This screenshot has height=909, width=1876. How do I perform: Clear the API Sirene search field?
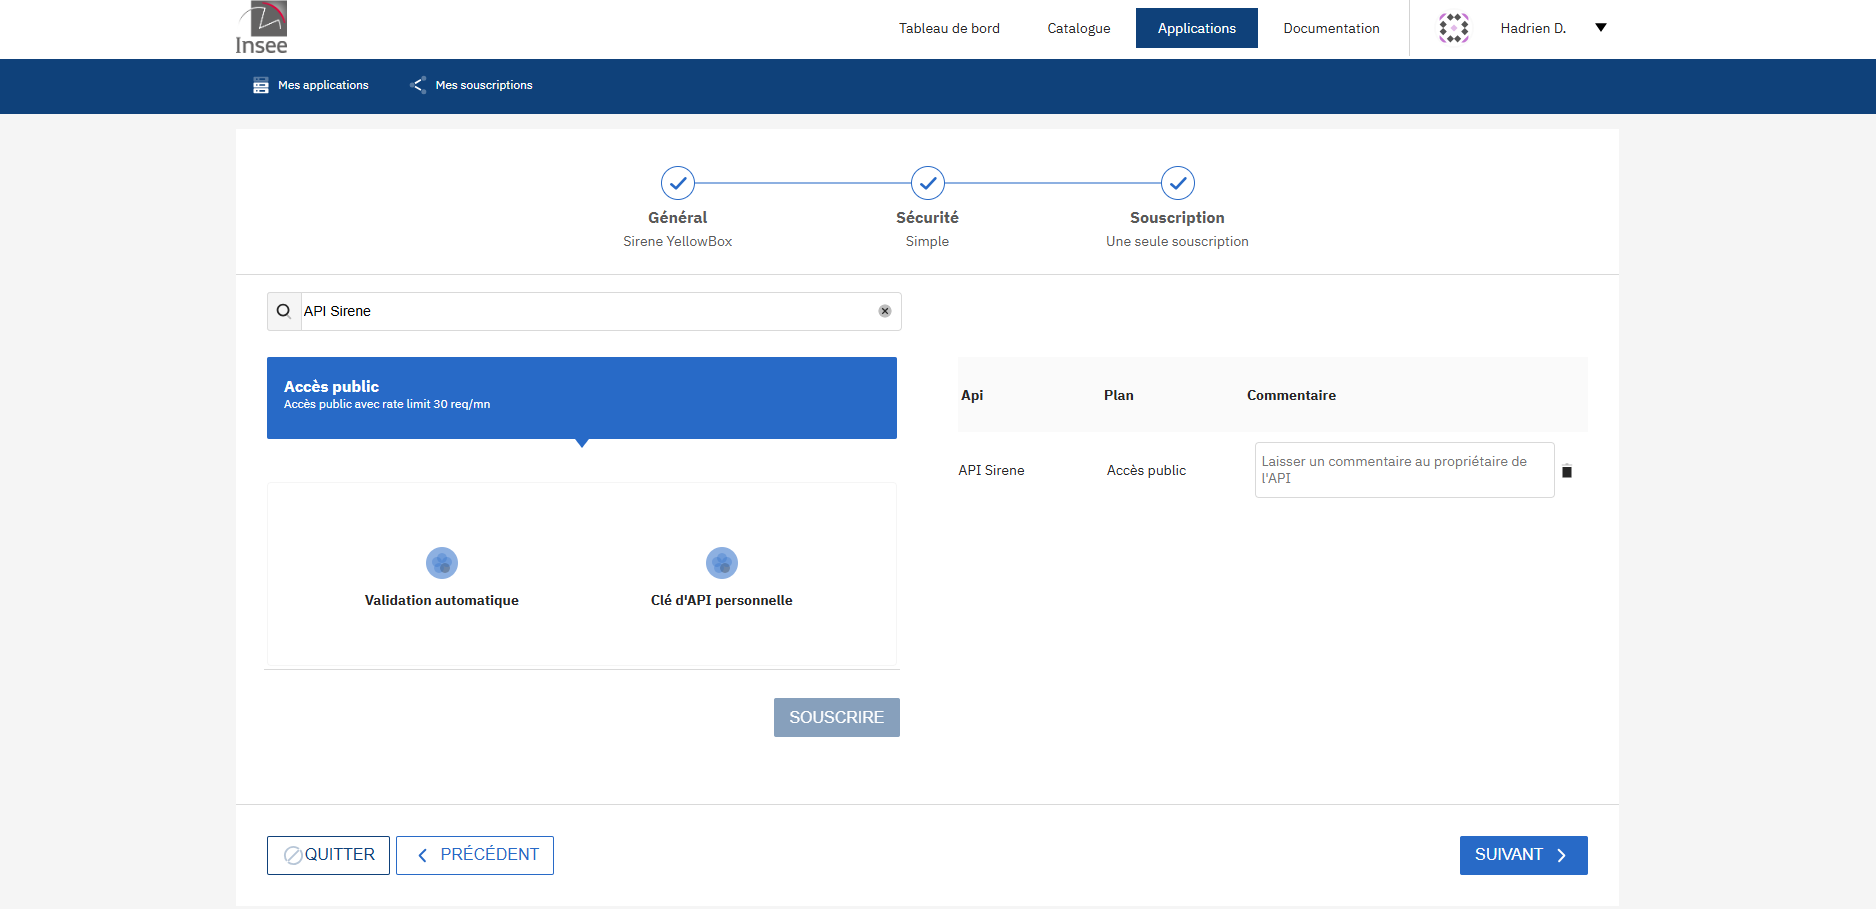884,311
